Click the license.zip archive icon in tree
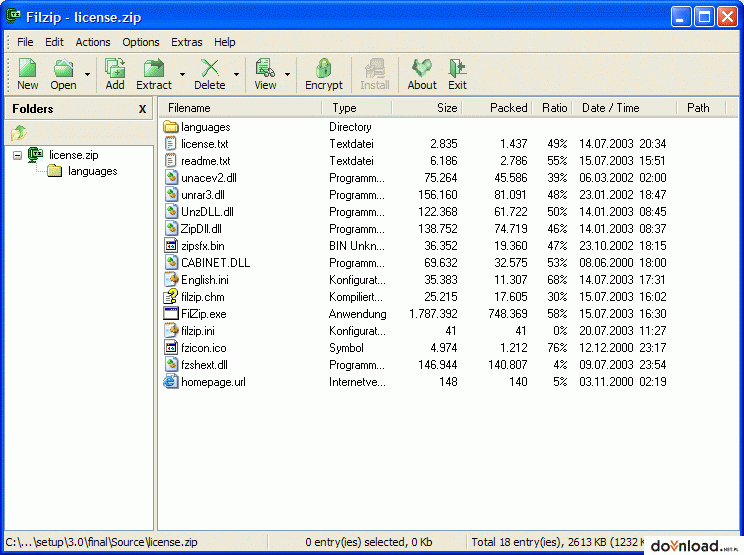Viewport: 744px width, 555px height. pyautogui.click(x=36, y=155)
